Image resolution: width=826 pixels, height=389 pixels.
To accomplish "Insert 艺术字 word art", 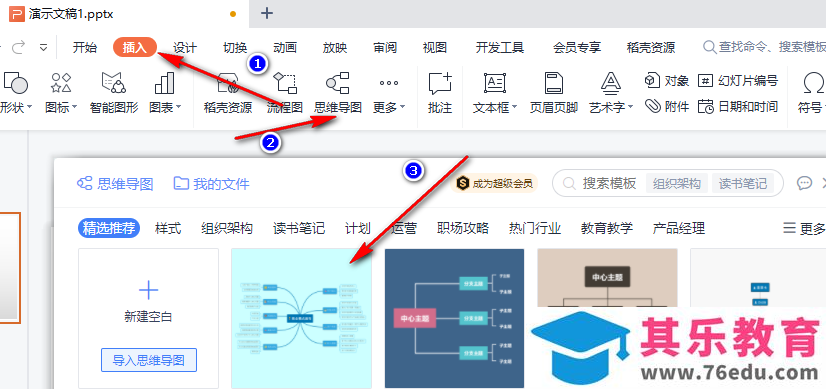I will [611, 93].
